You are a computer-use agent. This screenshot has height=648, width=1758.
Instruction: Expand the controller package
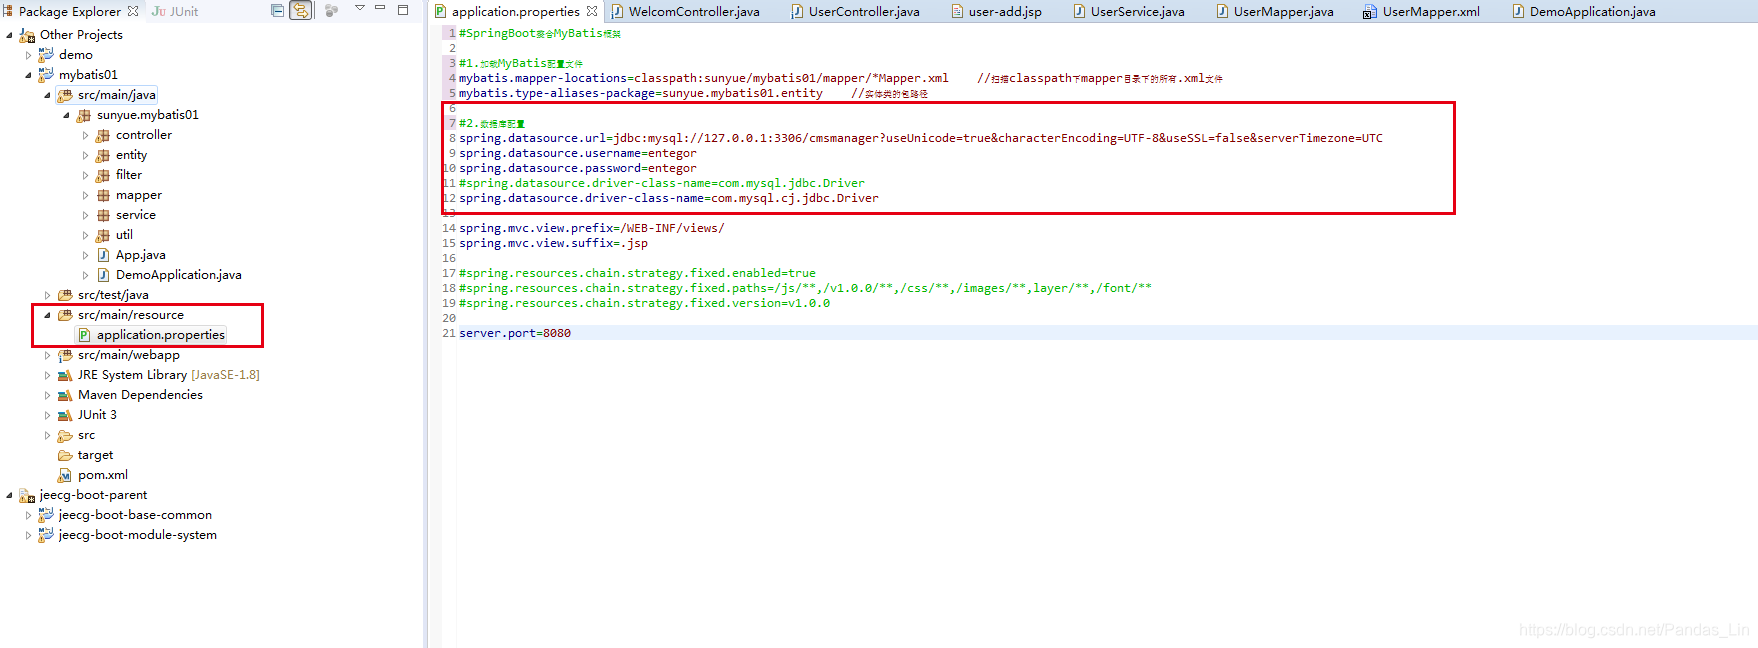[86, 135]
